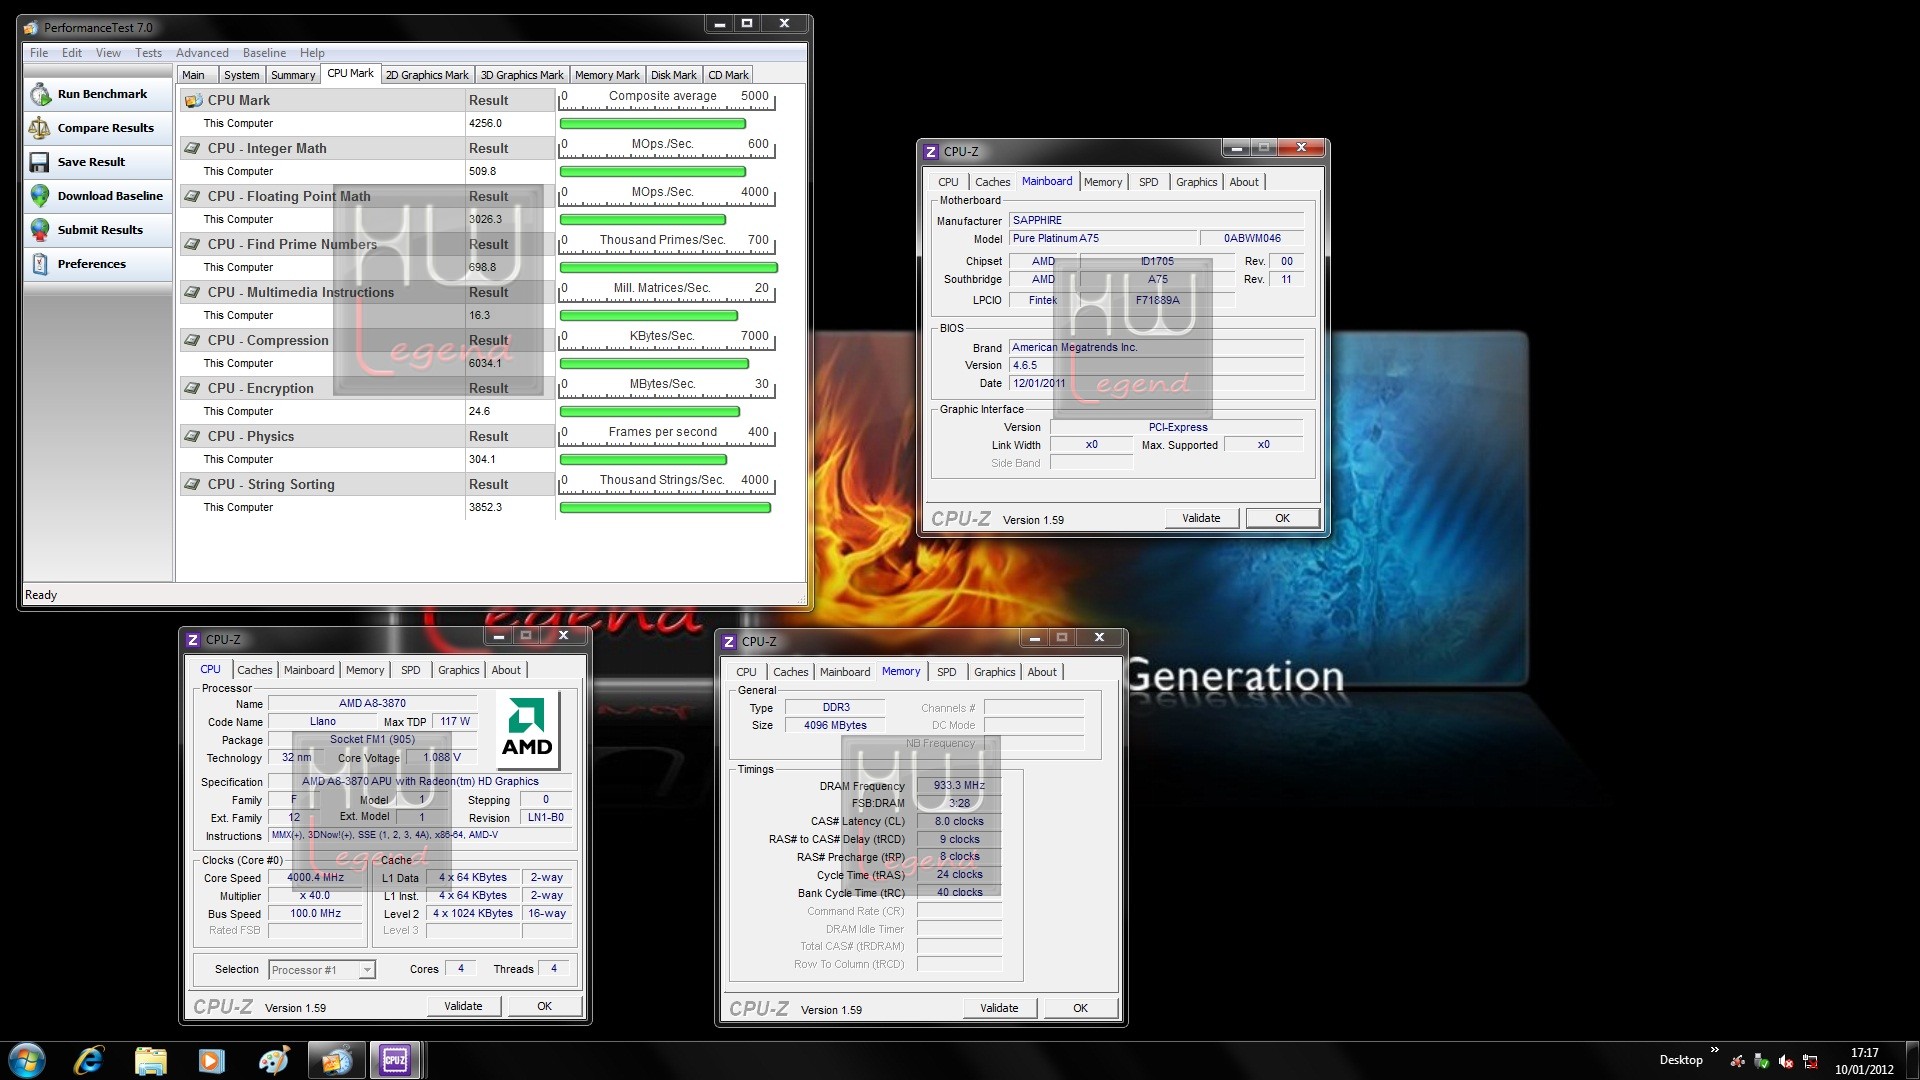Click OK in the CPU-Z CPU window

click(544, 1006)
